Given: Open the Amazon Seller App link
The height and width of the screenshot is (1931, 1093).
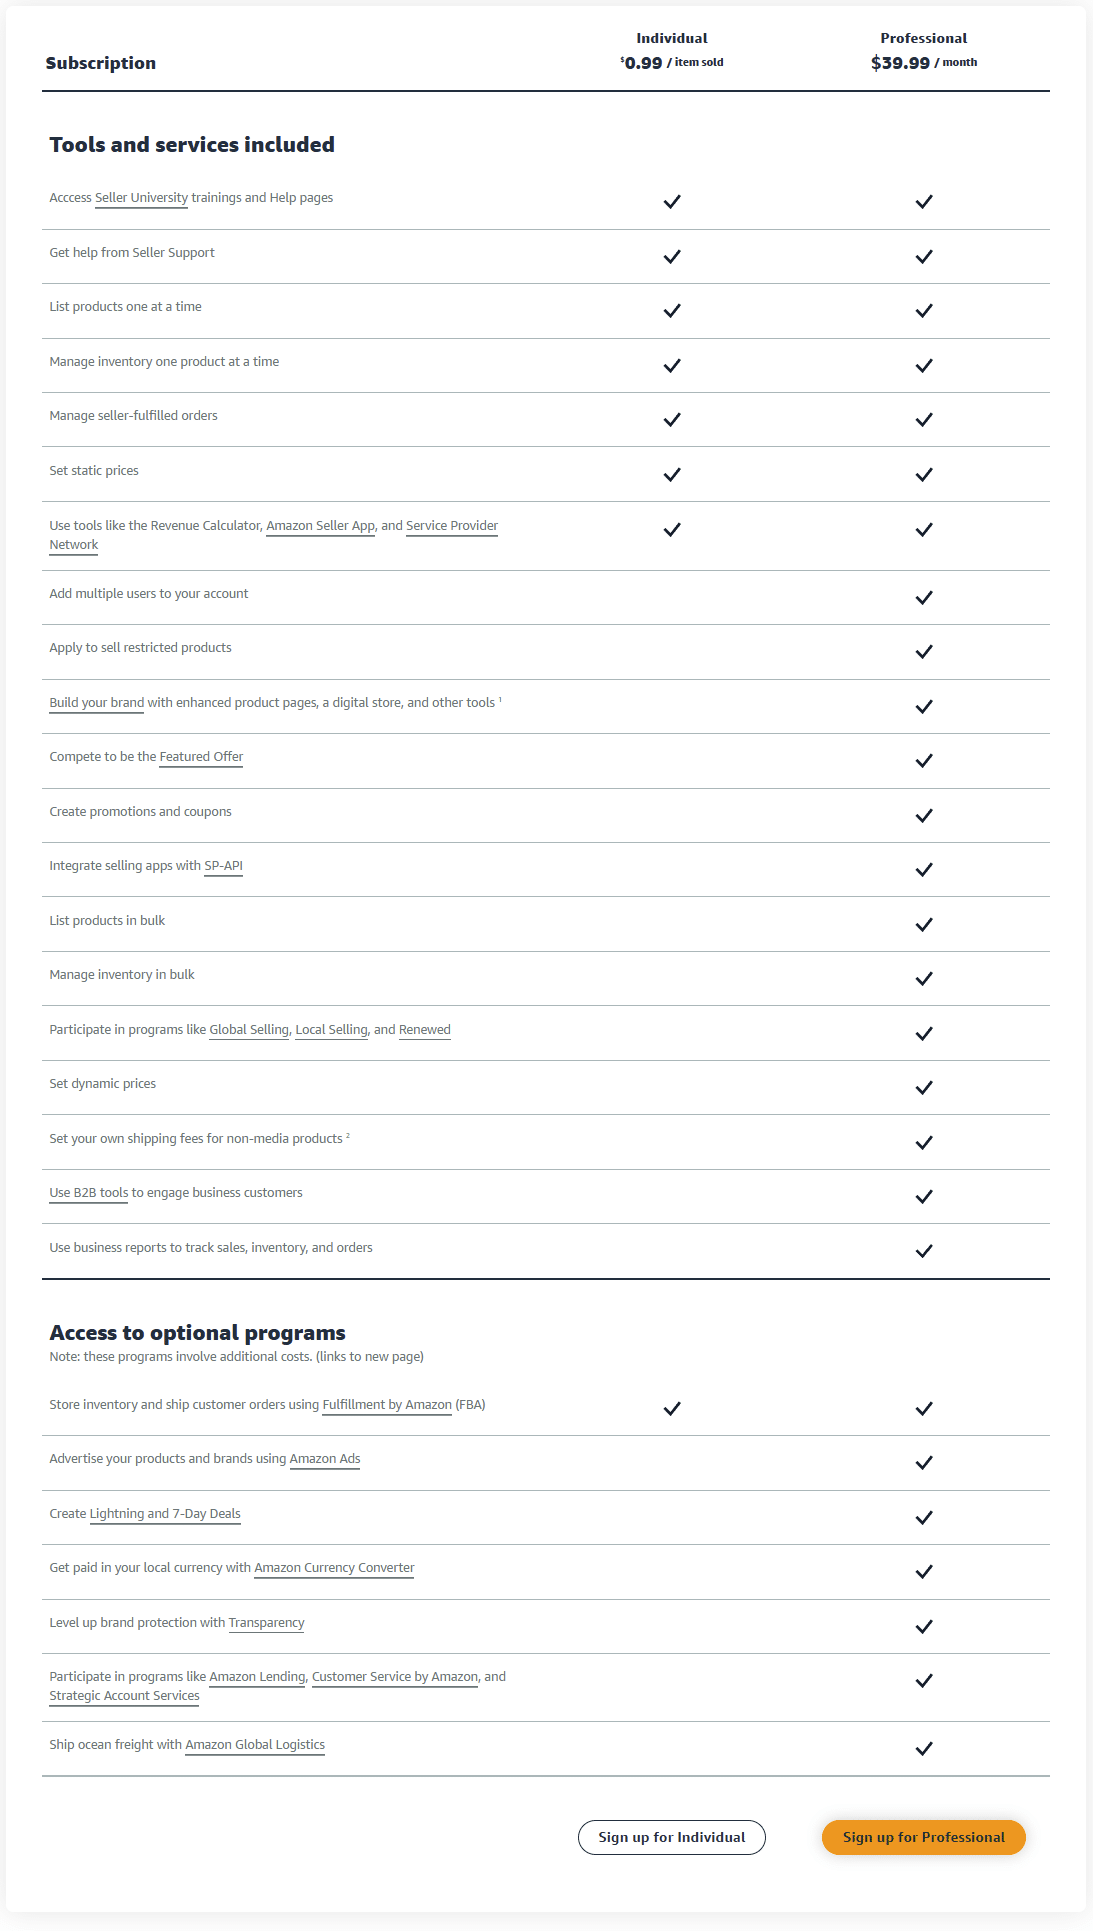Looking at the screenshot, I should click(322, 525).
